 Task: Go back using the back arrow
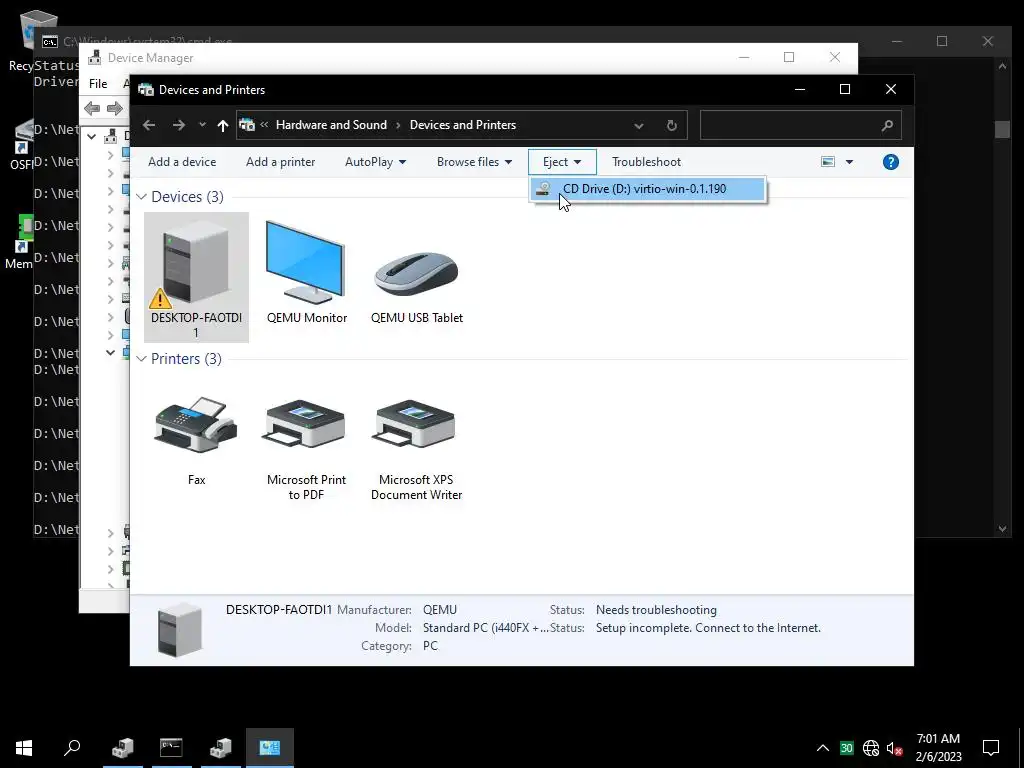(x=149, y=125)
